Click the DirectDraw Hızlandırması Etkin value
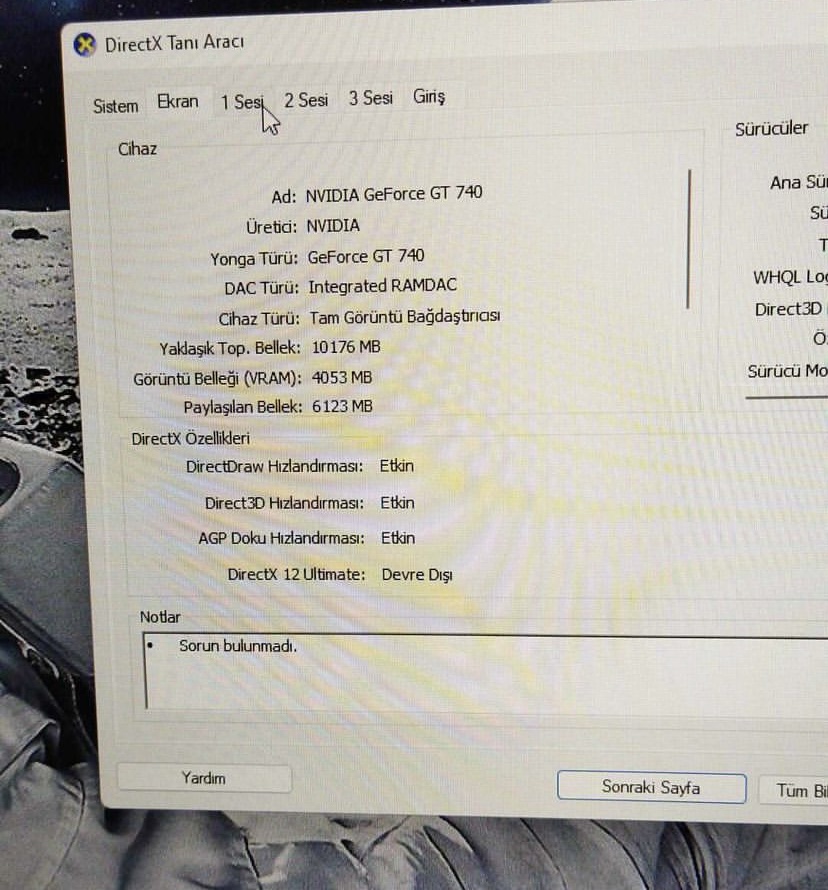 [397, 466]
